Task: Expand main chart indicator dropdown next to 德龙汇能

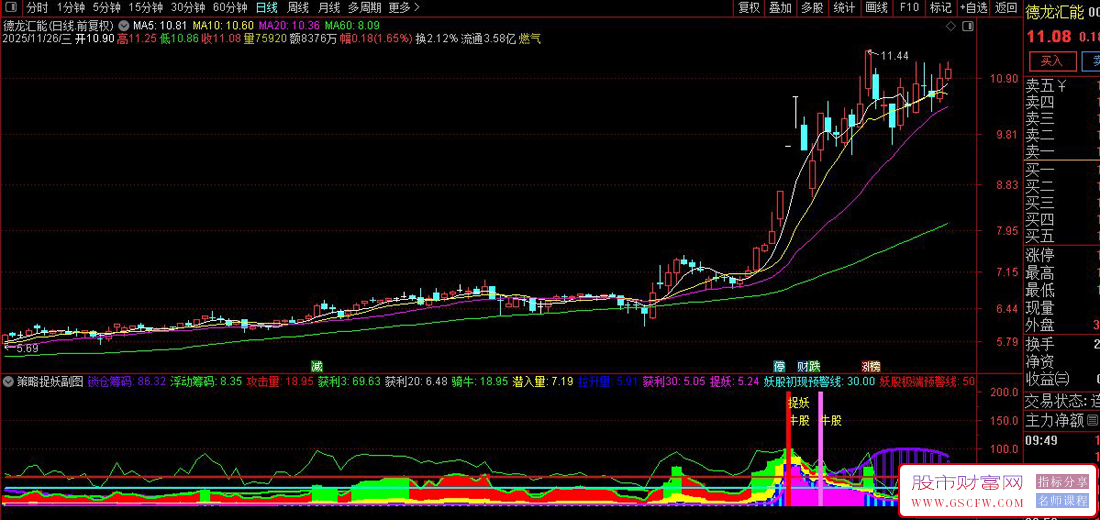Action: point(123,26)
